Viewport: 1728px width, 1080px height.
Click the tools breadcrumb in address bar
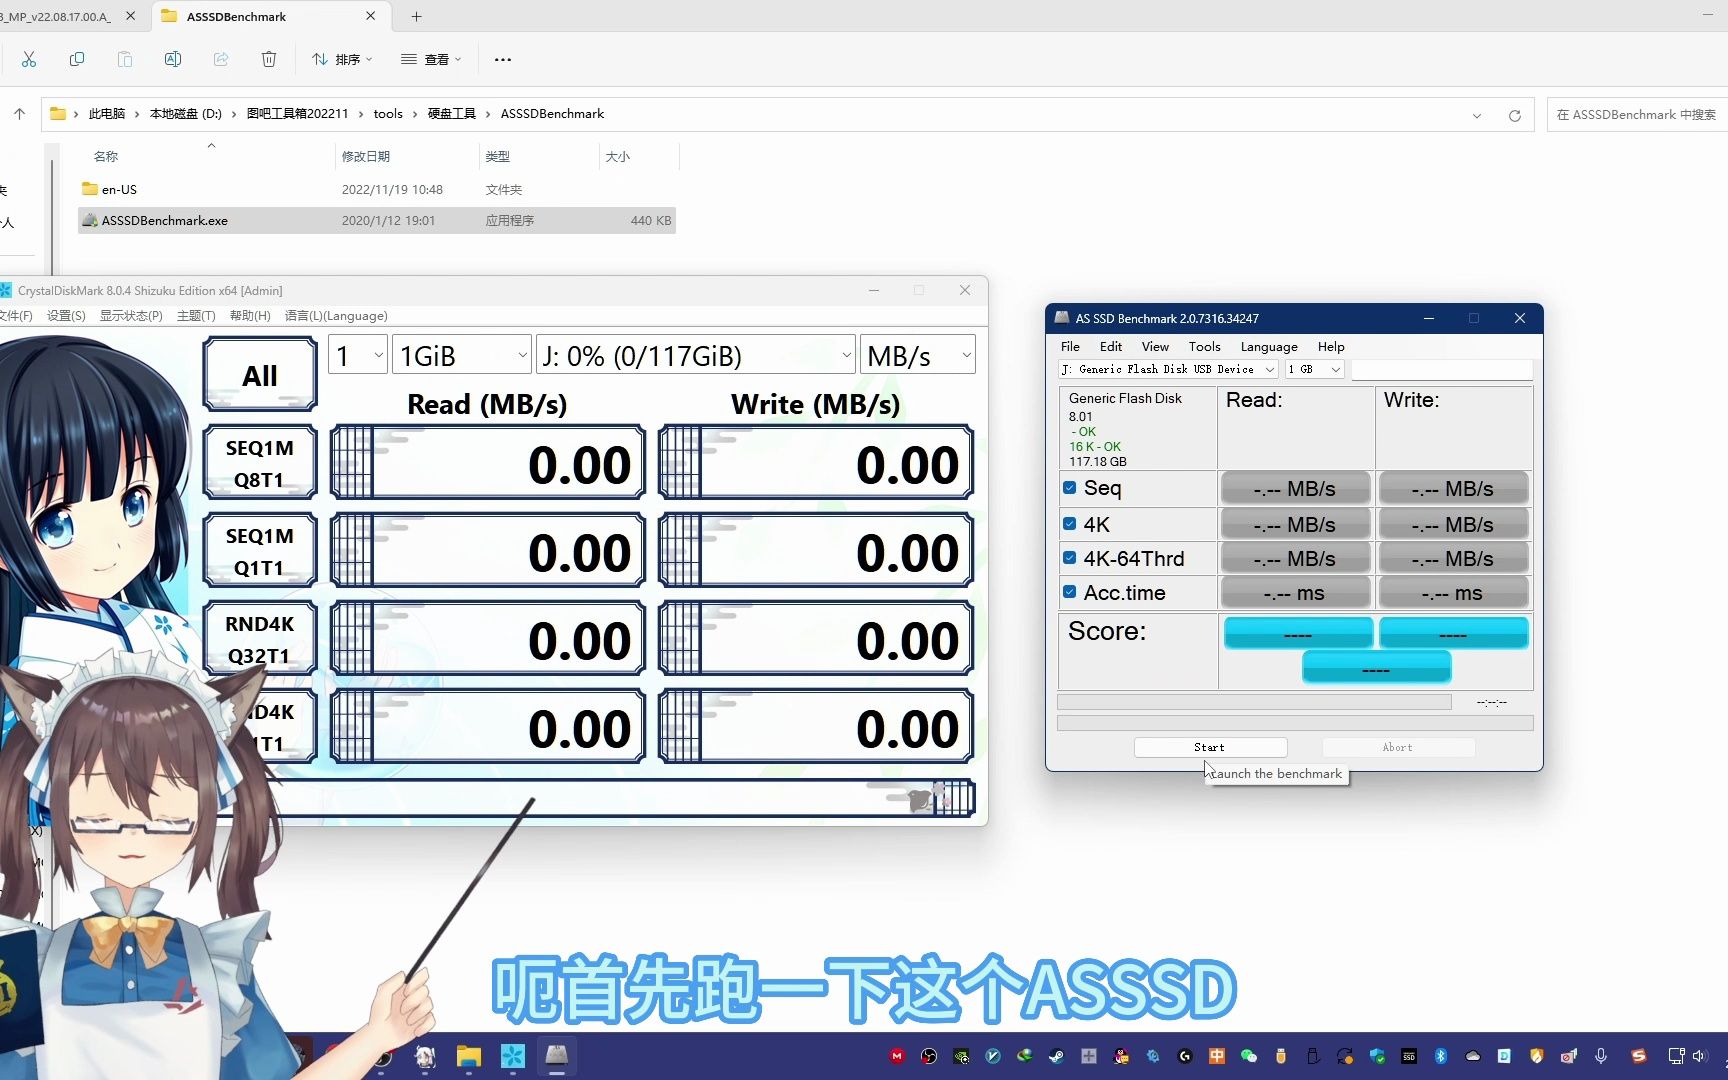tap(388, 114)
